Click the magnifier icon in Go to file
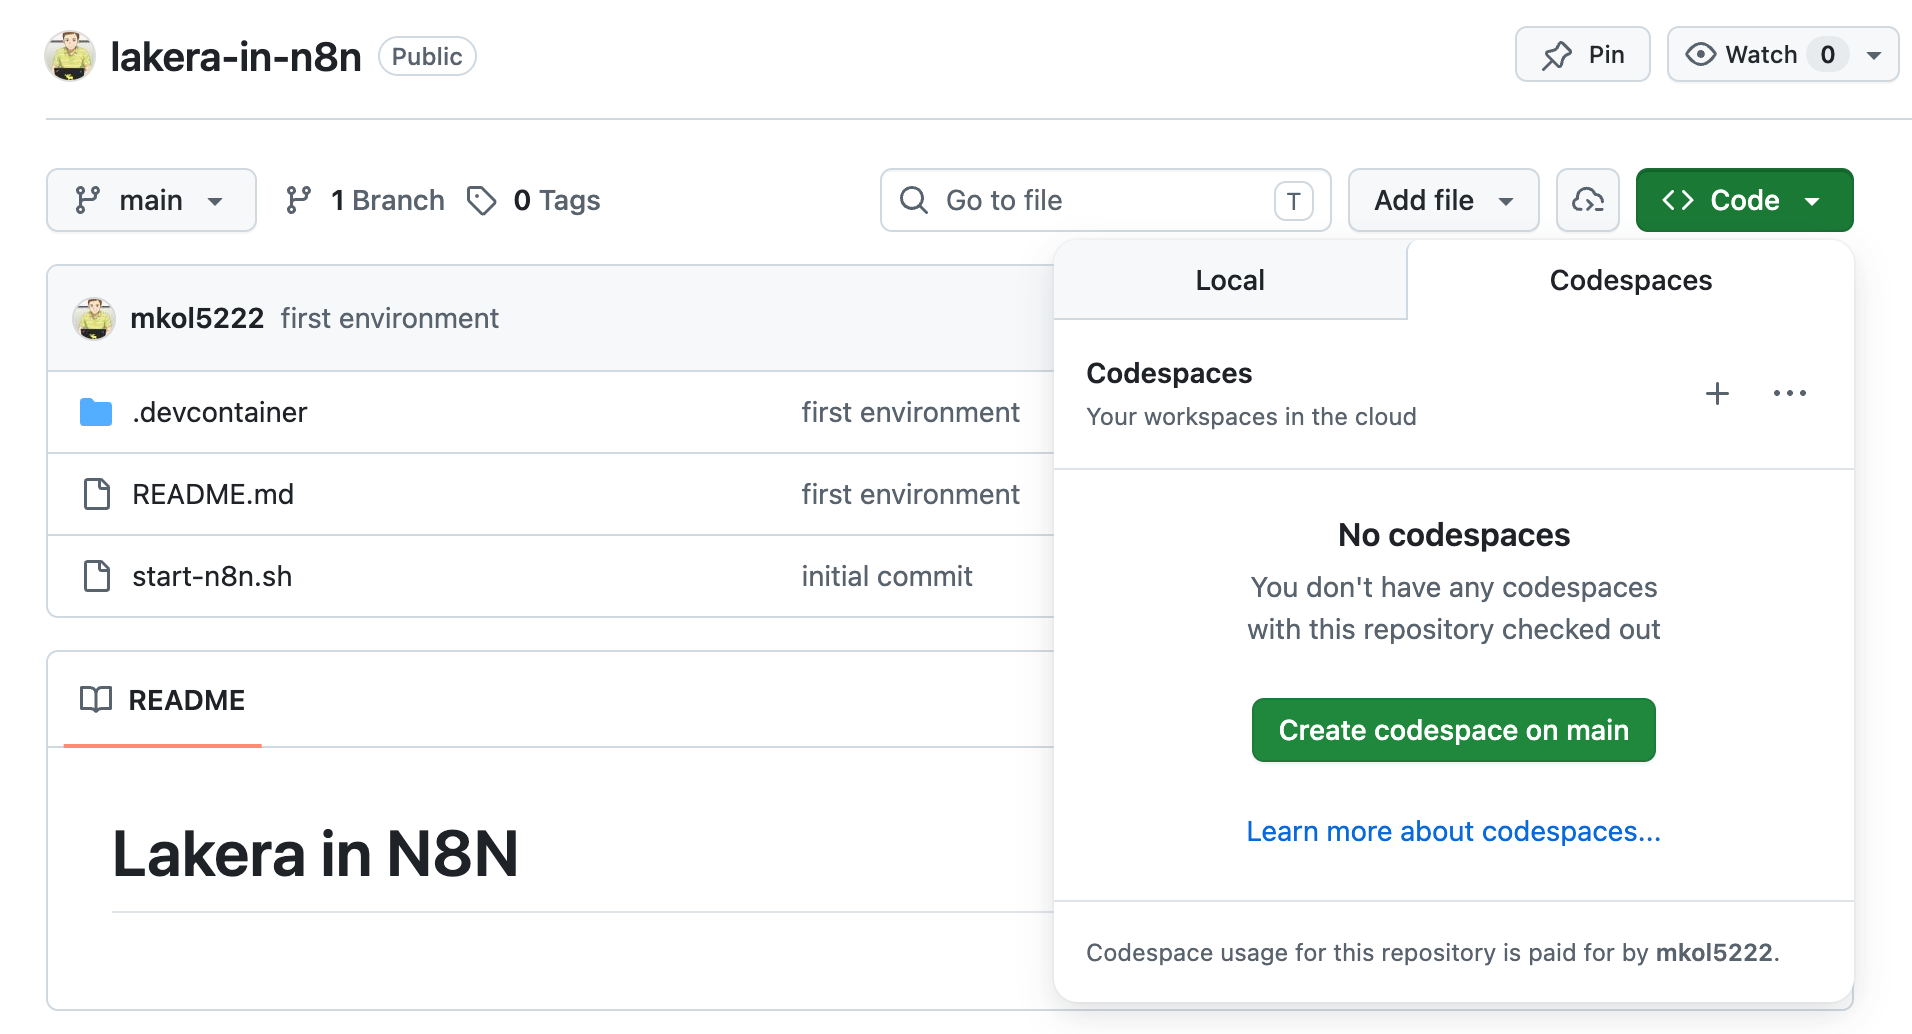This screenshot has height=1034, width=1912. (914, 200)
